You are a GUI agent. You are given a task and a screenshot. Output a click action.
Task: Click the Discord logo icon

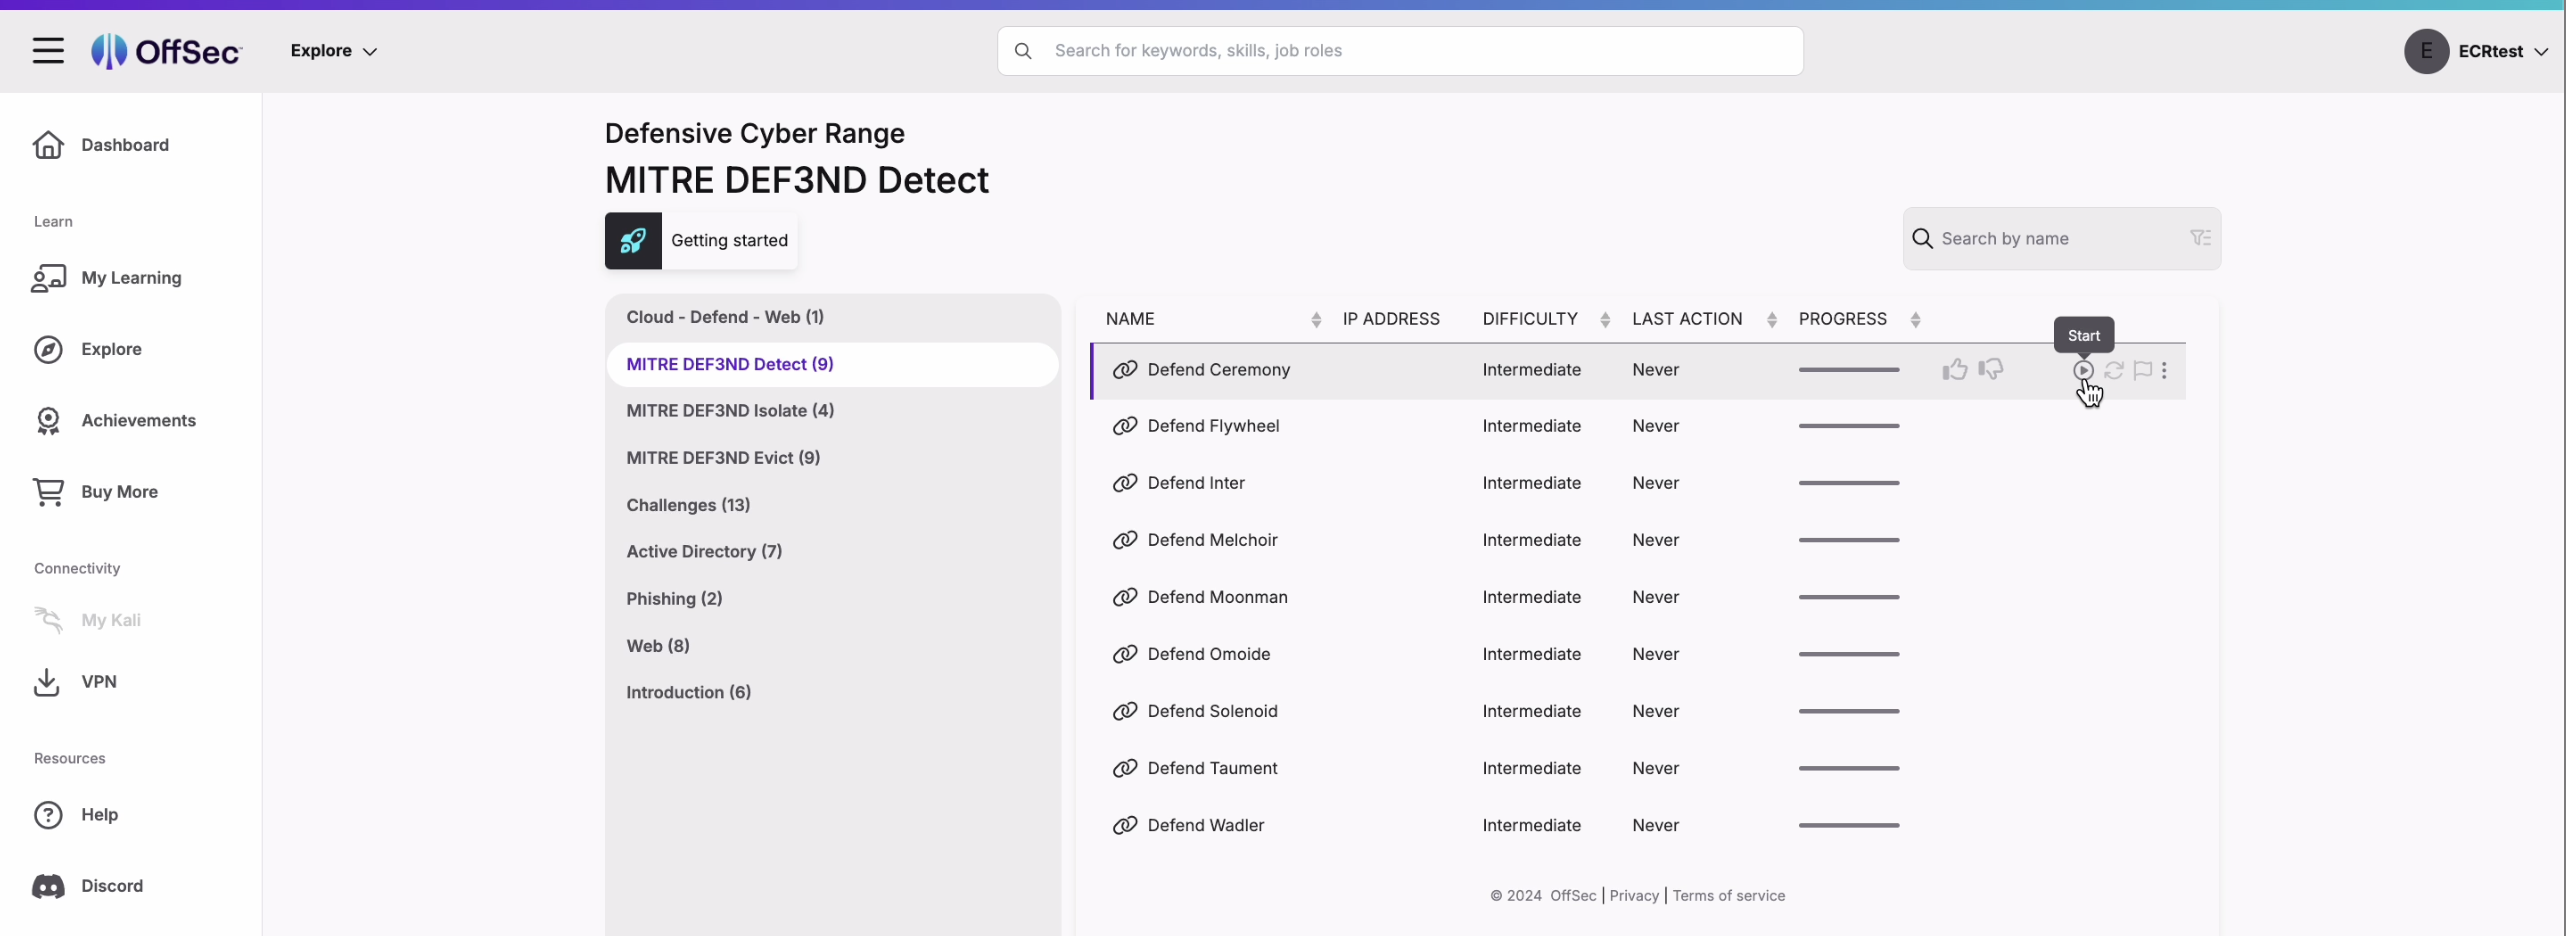48,886
